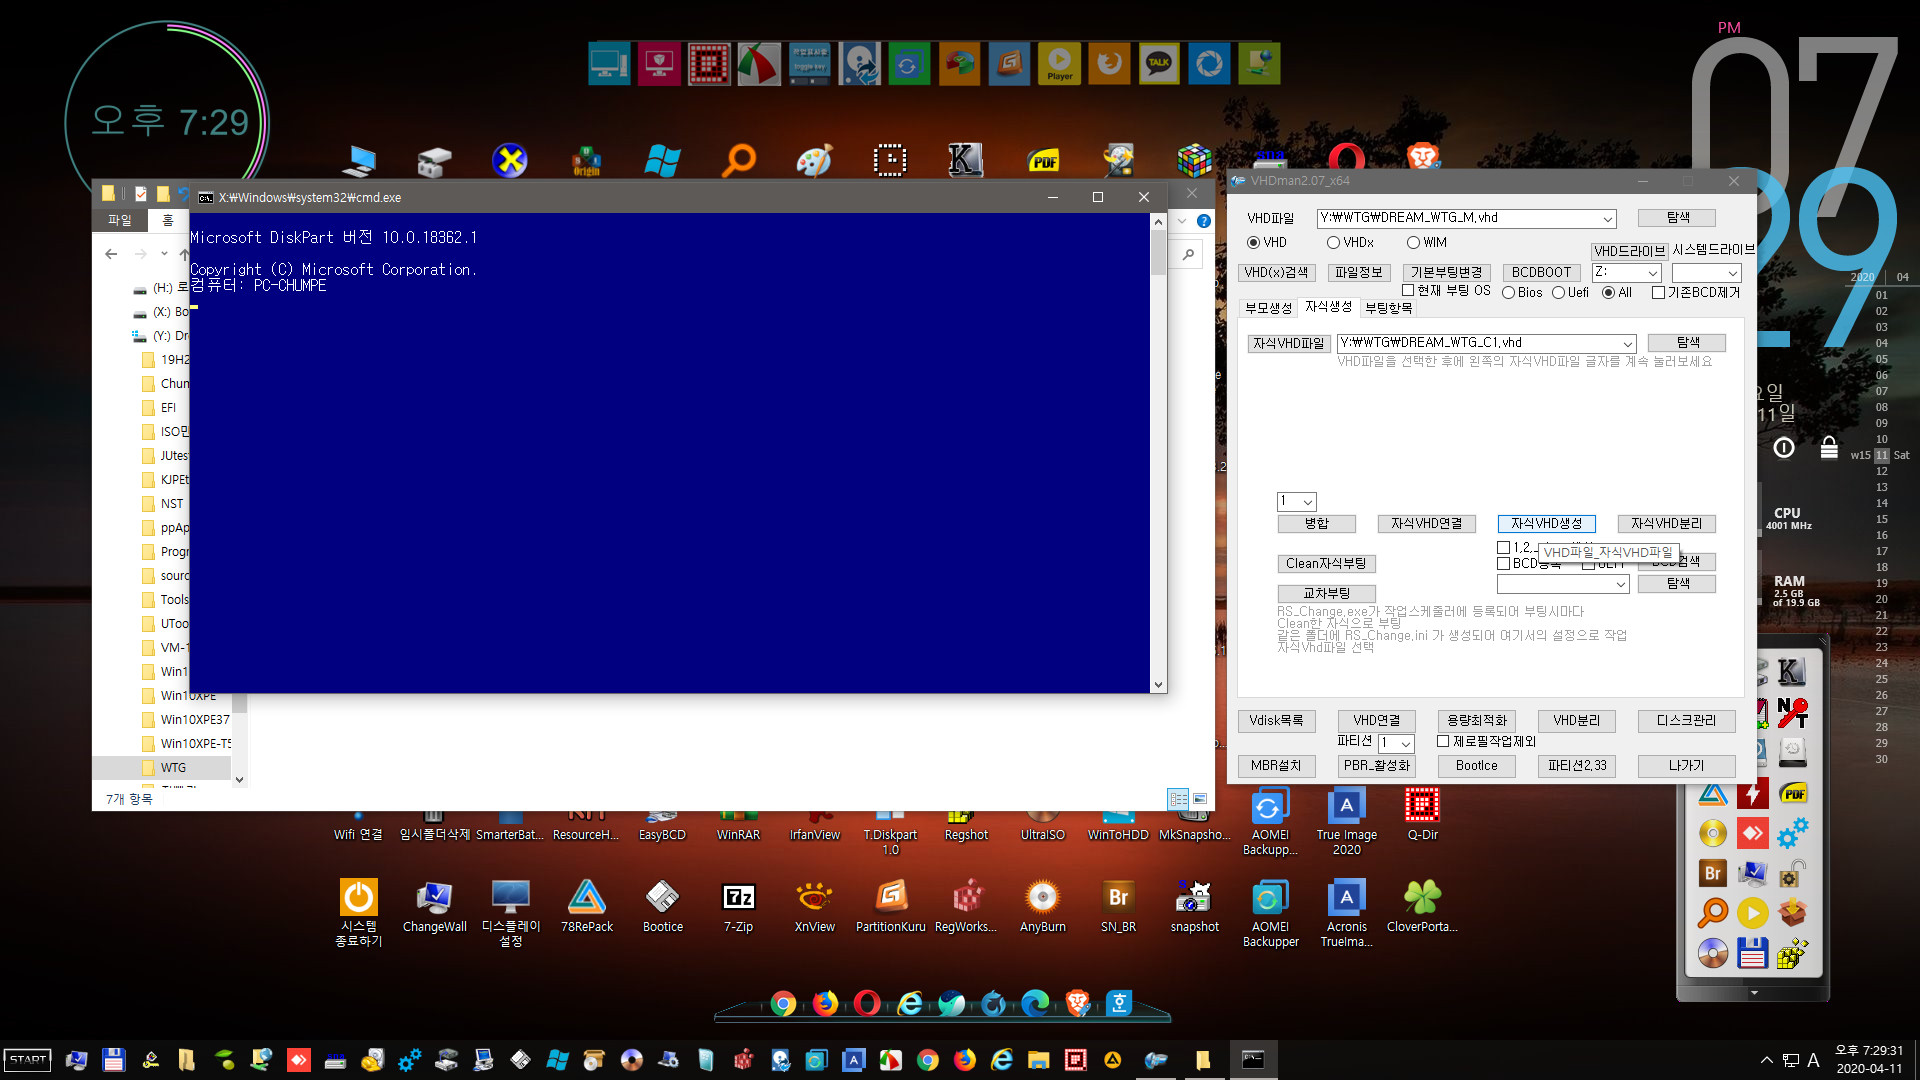Open Brave browser in bottom dock
Viewport: 1920px width, 1080px height.
pyautogui.click(x=1077, y=1003)
